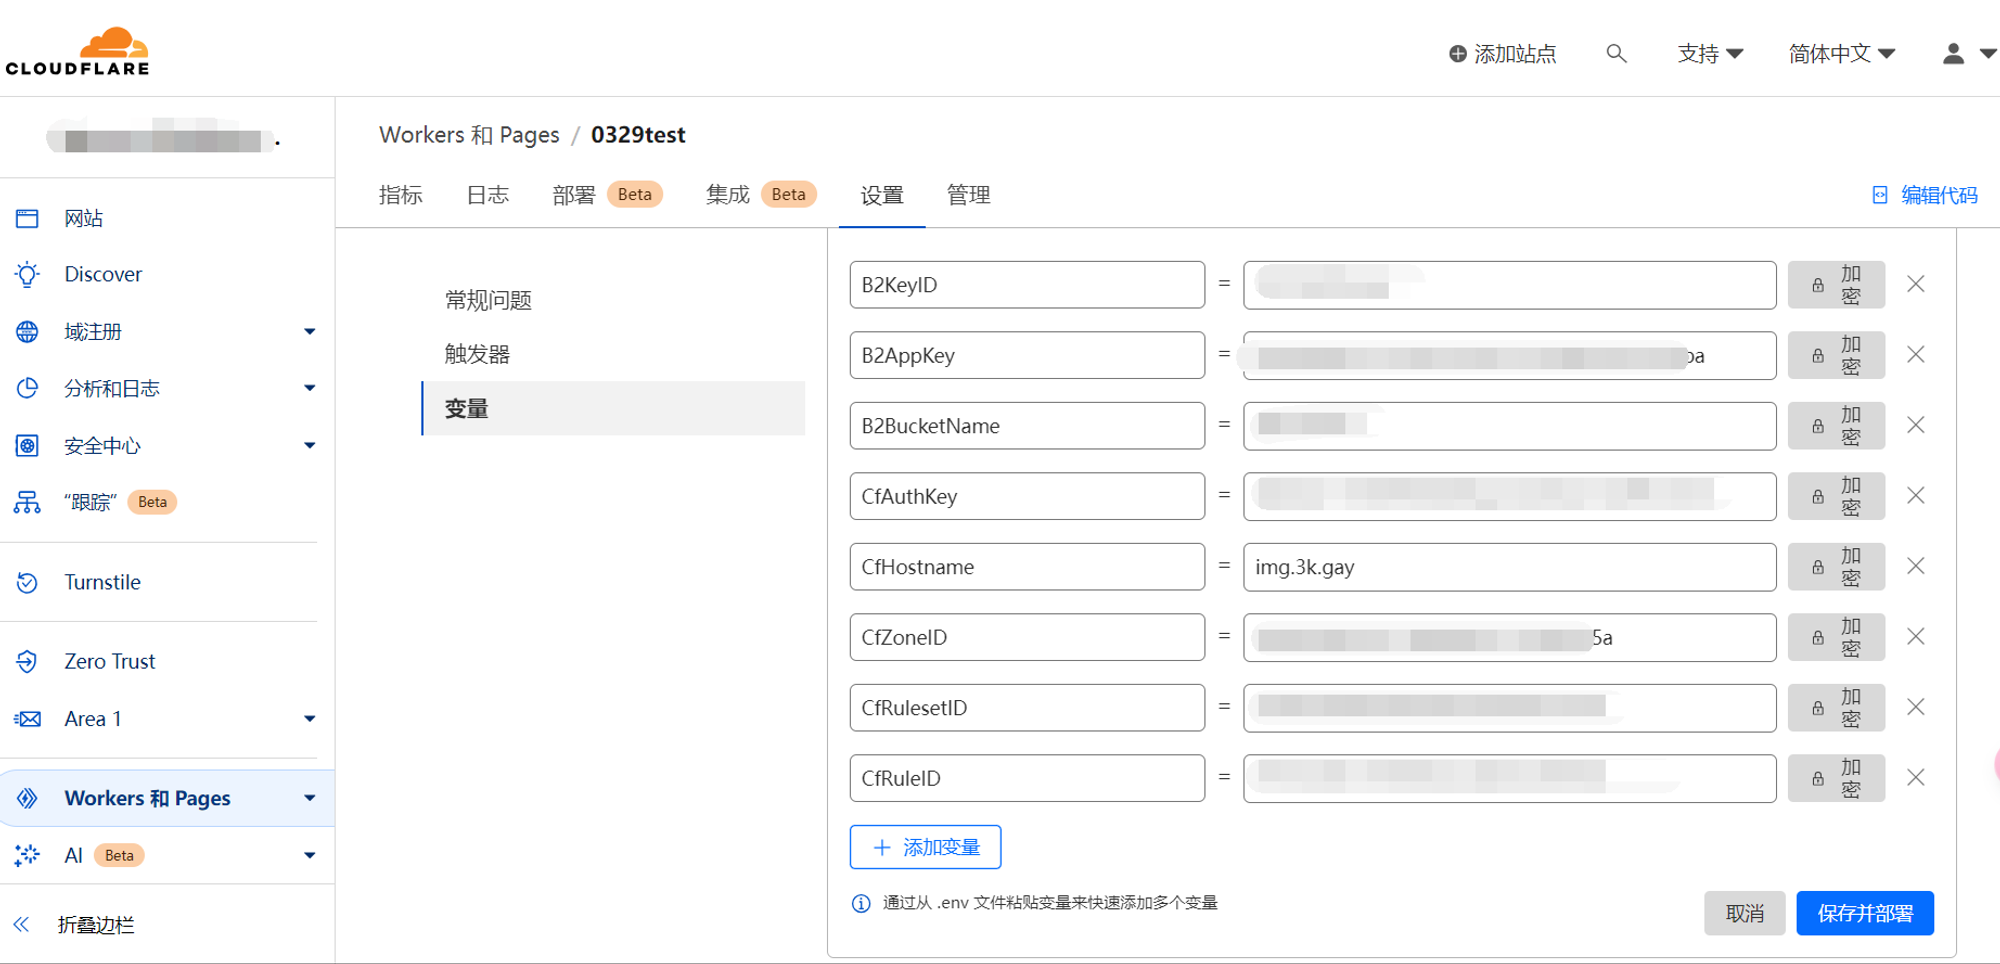
Task: Delete the CfRulesetID variable row
Action: 1916,707
